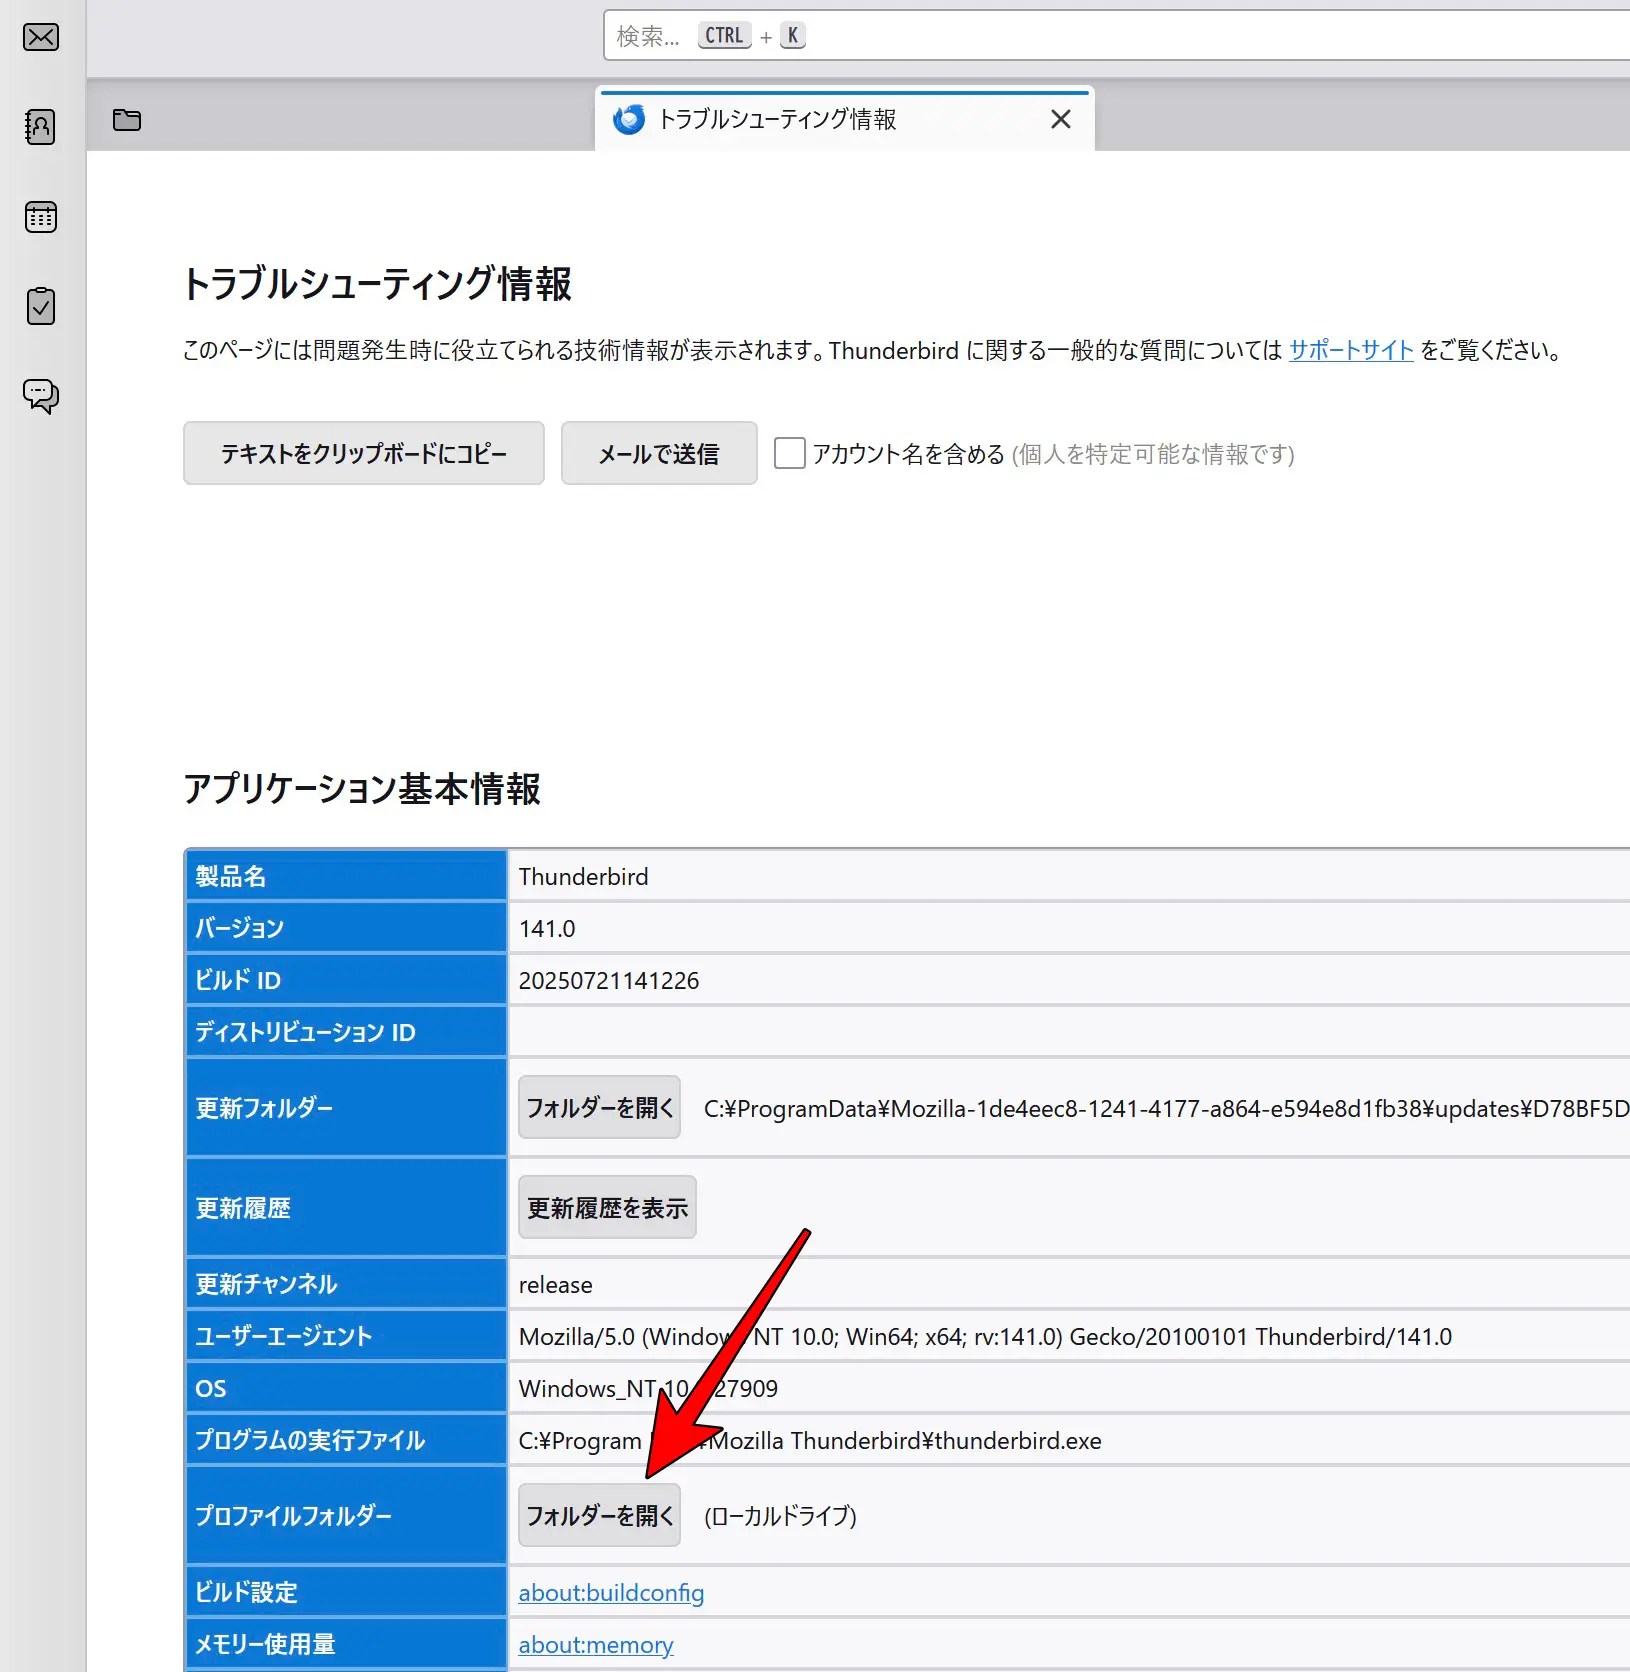Click テキストをクリップボードにコピー button
This screenshot has height=1672, width=1630.
click(x=364, y=453)
